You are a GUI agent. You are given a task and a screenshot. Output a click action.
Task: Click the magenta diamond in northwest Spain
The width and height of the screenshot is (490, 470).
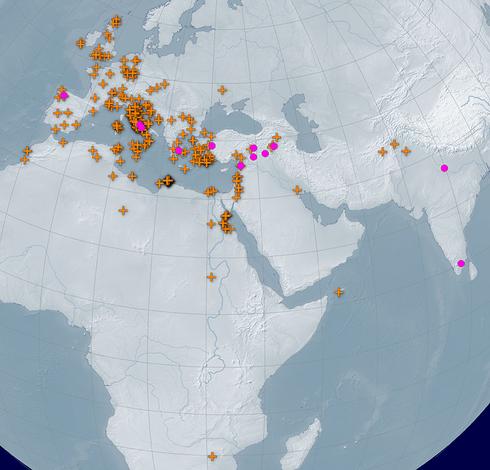(x=64, y=96)
